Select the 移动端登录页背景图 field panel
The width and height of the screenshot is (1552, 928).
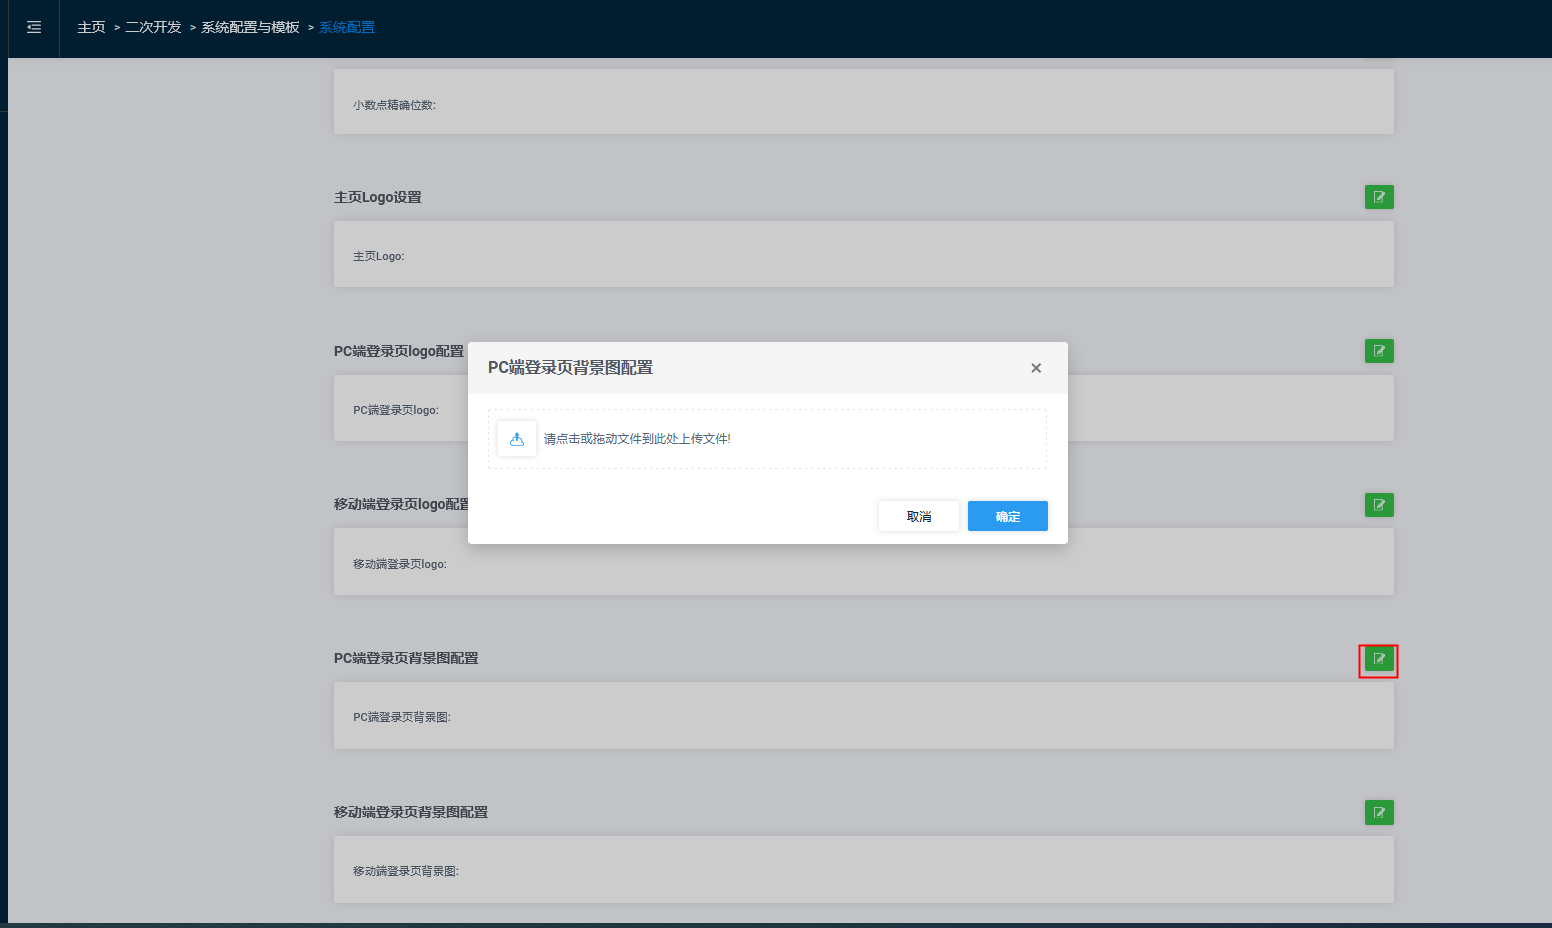click(x=863, y=870)
